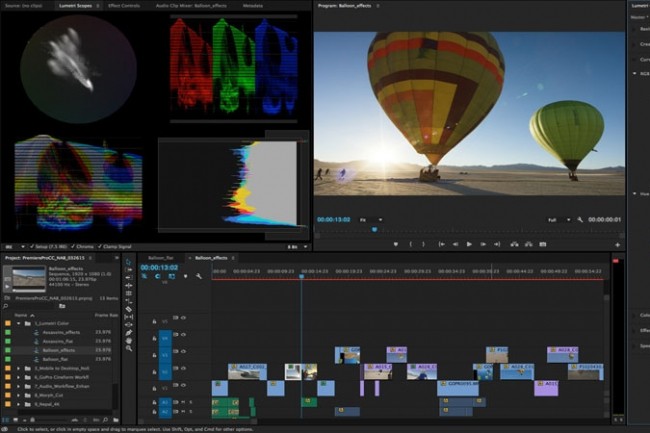Image resolution: width=650 pixels, height=433 pixels.
Task: Click timeline playhead on the time ruler
Action: point(301,276)
